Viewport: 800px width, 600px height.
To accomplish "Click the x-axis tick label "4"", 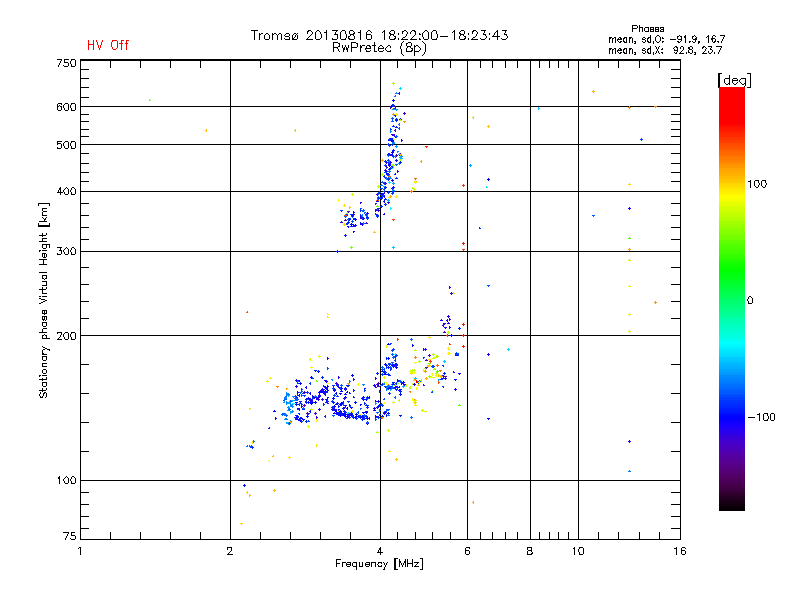I will pos(380,551).
